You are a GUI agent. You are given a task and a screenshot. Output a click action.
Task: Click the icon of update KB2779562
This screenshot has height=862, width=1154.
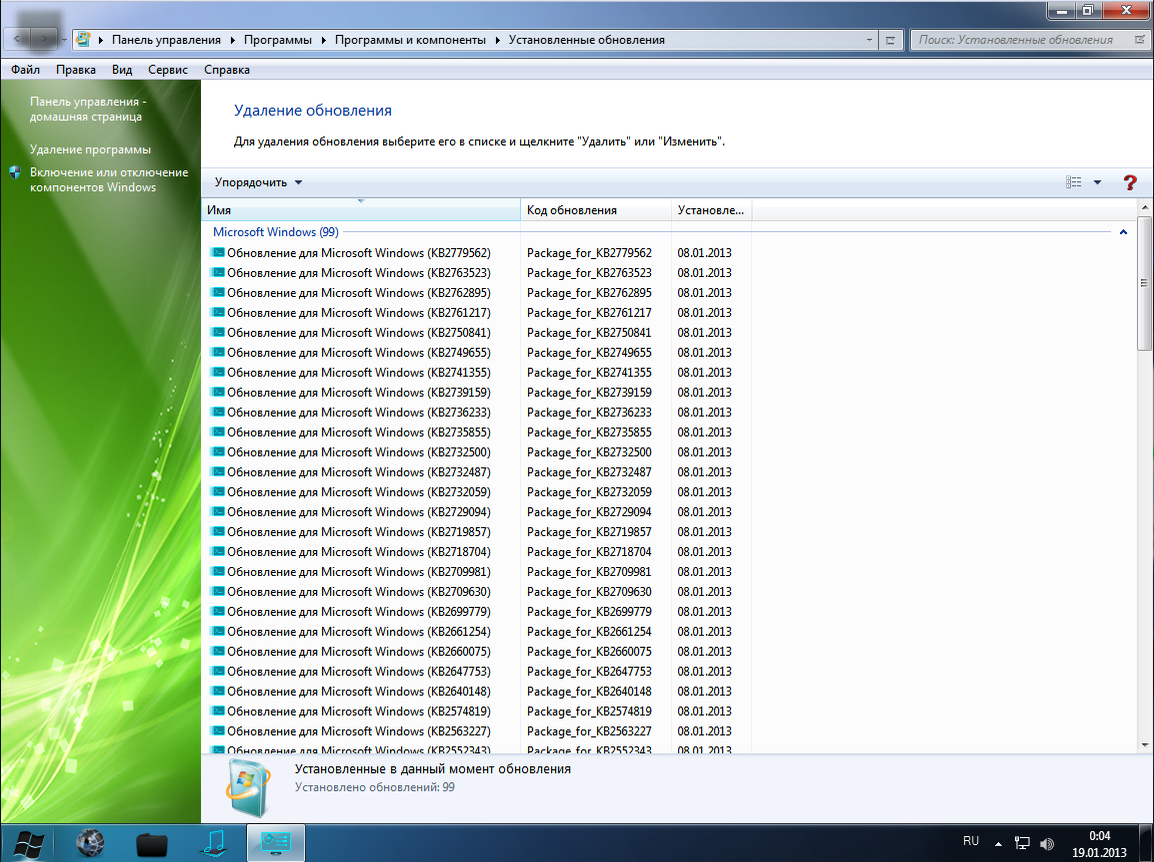(x=218, y=252)
